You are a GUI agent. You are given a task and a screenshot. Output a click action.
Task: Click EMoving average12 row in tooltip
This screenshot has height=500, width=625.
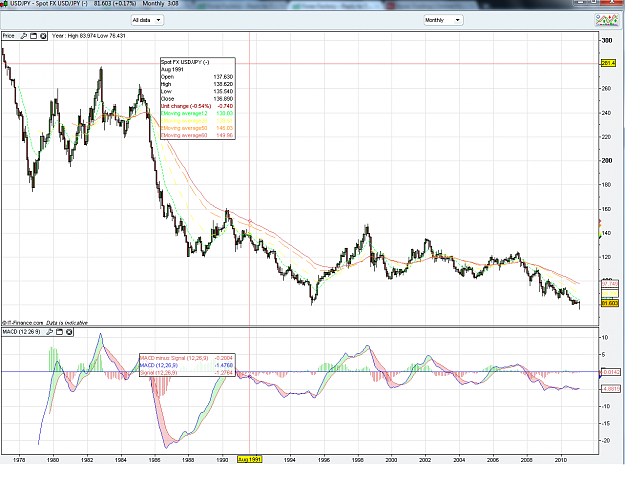(197, 114)
